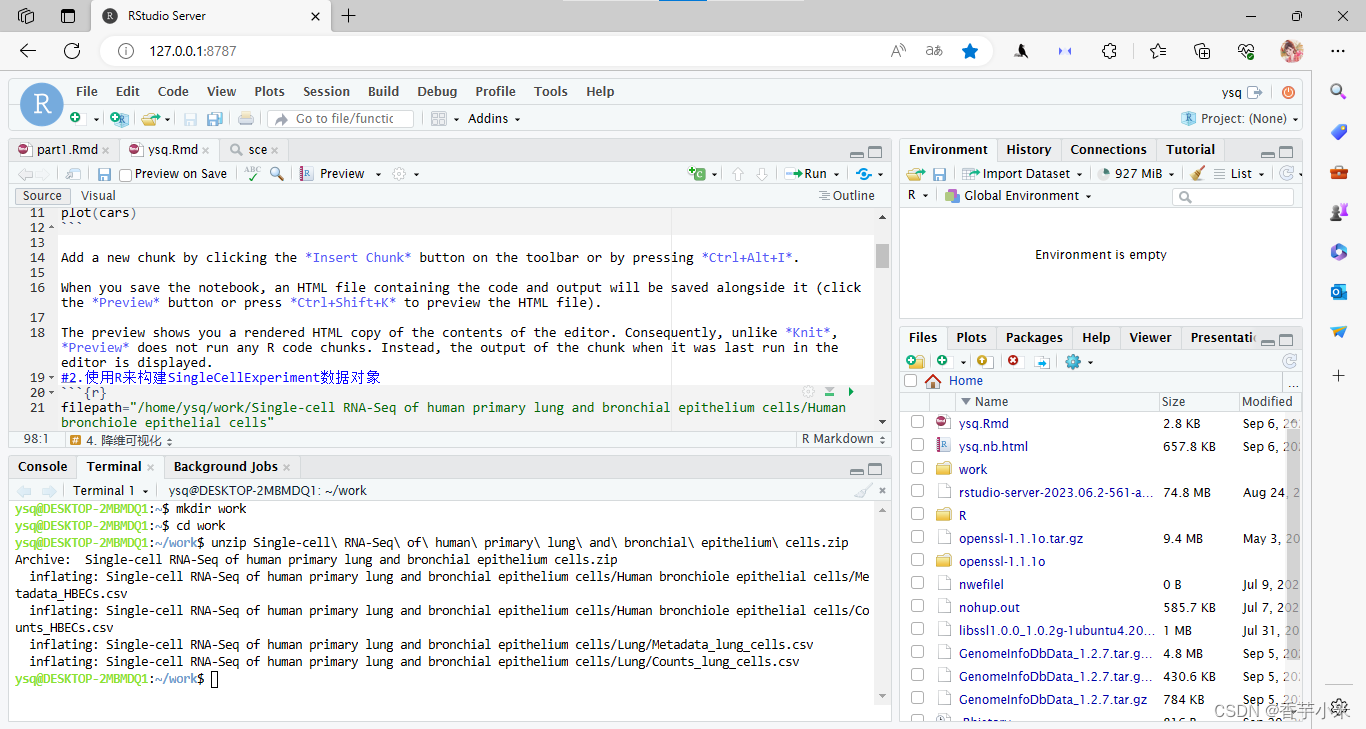This screenshot has width=1366, height=729.
Task: Switch to the History tab
Action: tap(1029, 149)
